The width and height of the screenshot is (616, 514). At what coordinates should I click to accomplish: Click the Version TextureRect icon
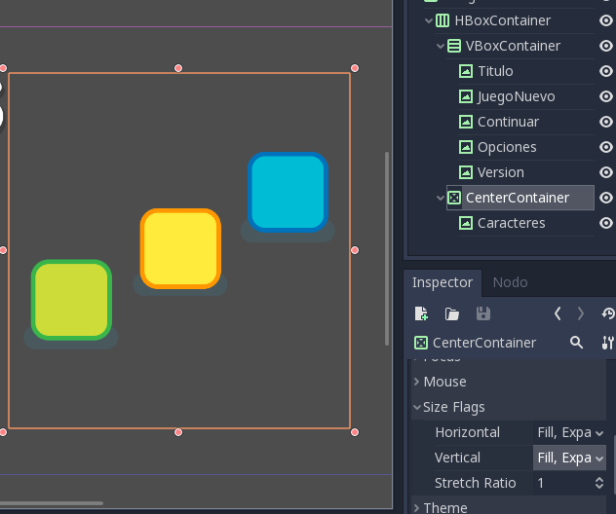pyautogui.click(x=466, y=173)
